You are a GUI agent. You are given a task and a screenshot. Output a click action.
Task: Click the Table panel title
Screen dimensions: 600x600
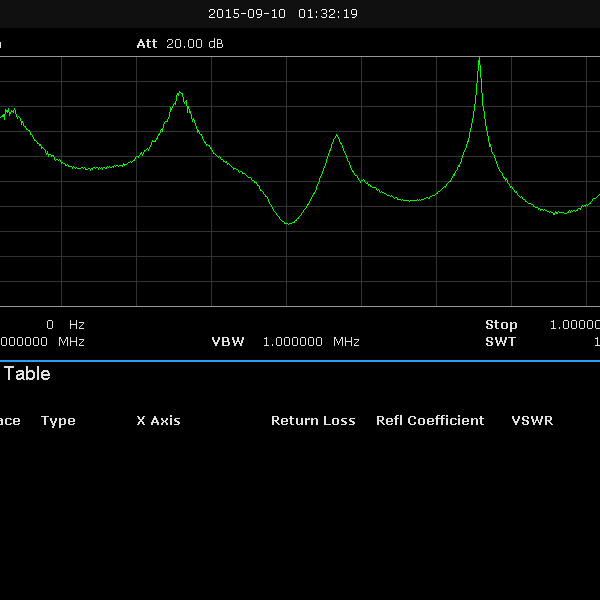tap(27, 375)
